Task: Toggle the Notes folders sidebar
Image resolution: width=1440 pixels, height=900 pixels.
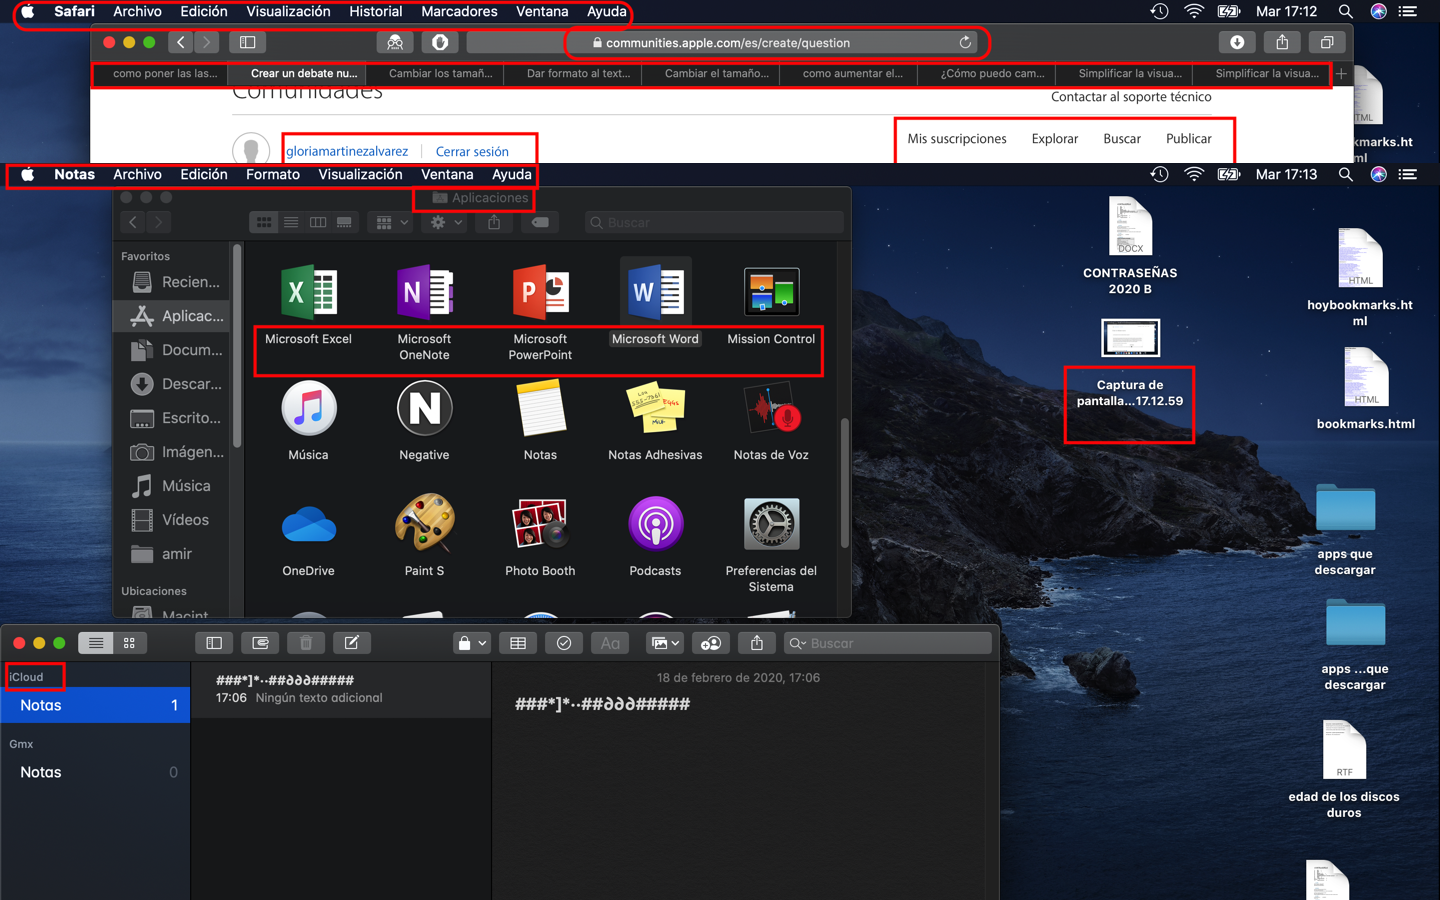Action: pyautogui.click(x=214, y=643)
